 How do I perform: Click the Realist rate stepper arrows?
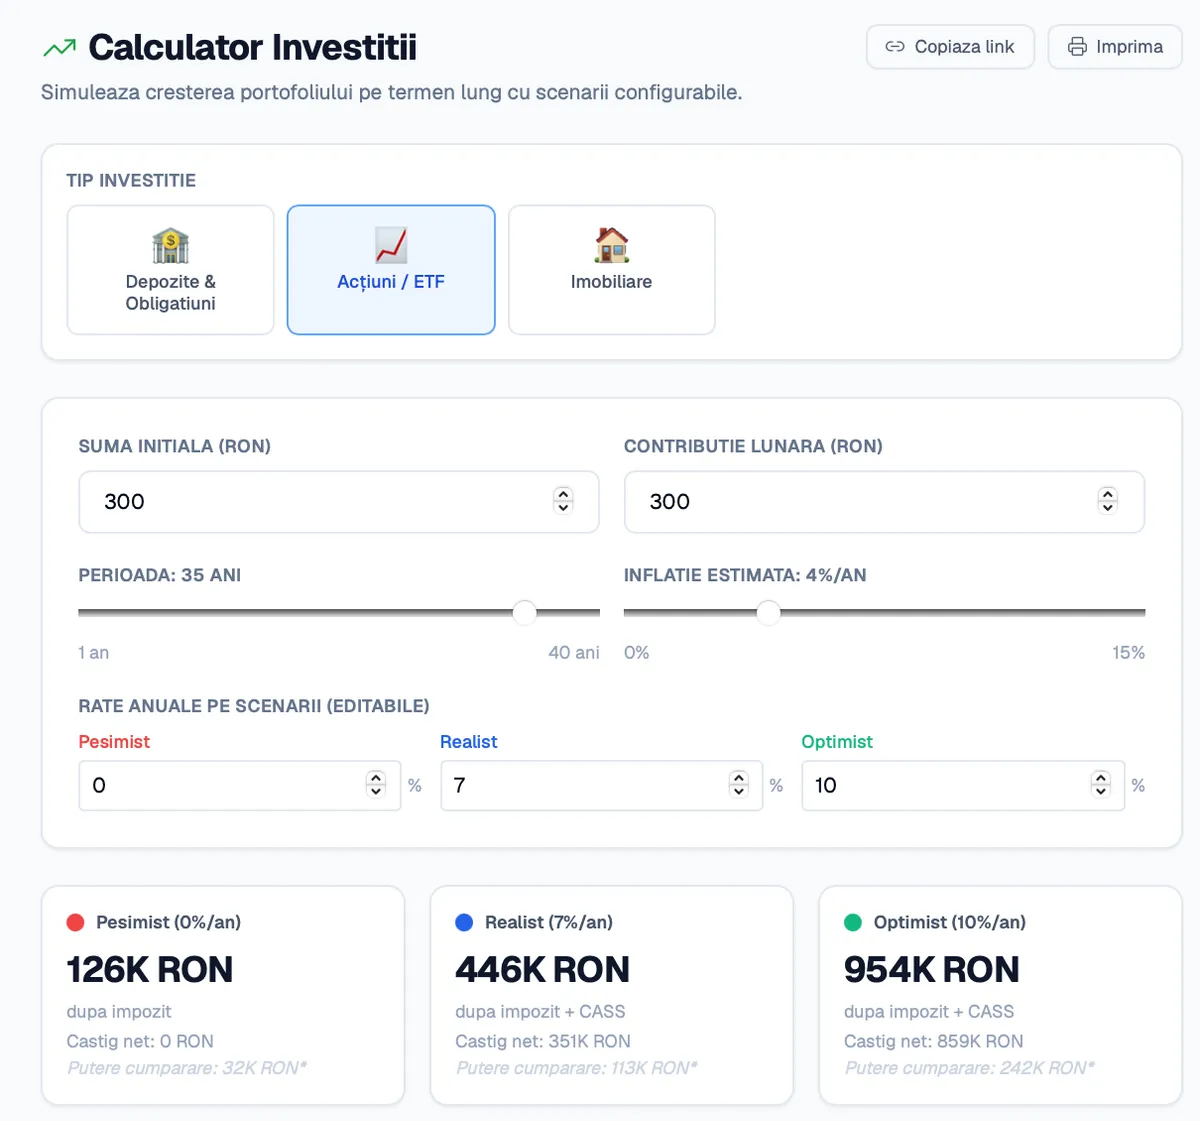[739, 785]
